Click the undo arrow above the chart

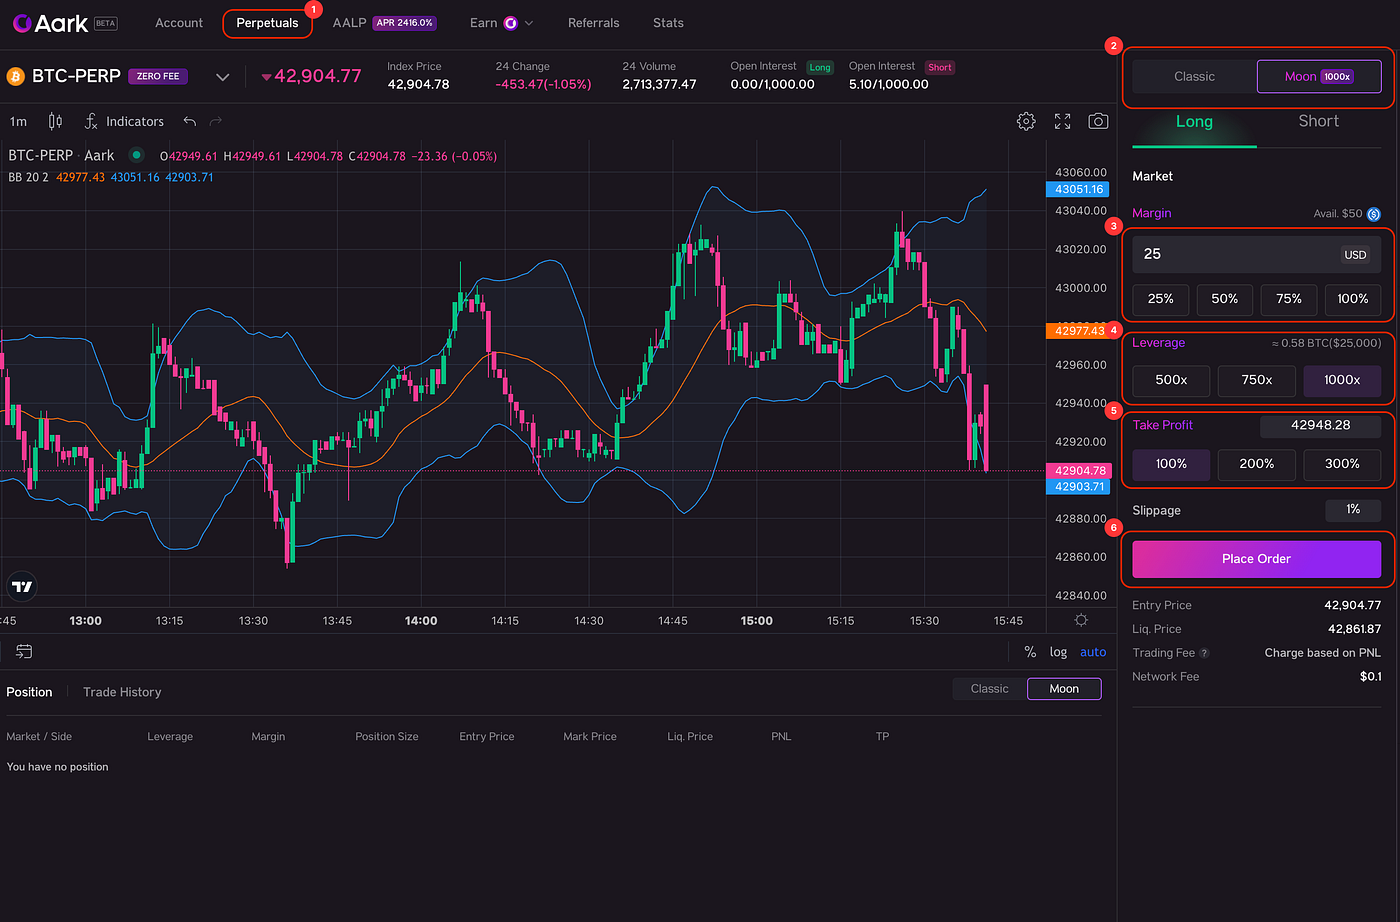click(190, 121)
